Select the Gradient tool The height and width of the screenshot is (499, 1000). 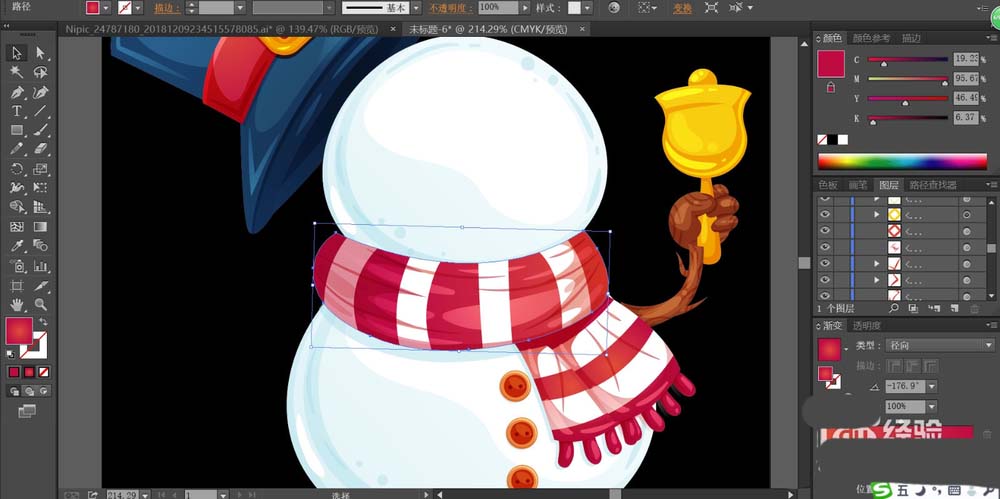[40, 227]
